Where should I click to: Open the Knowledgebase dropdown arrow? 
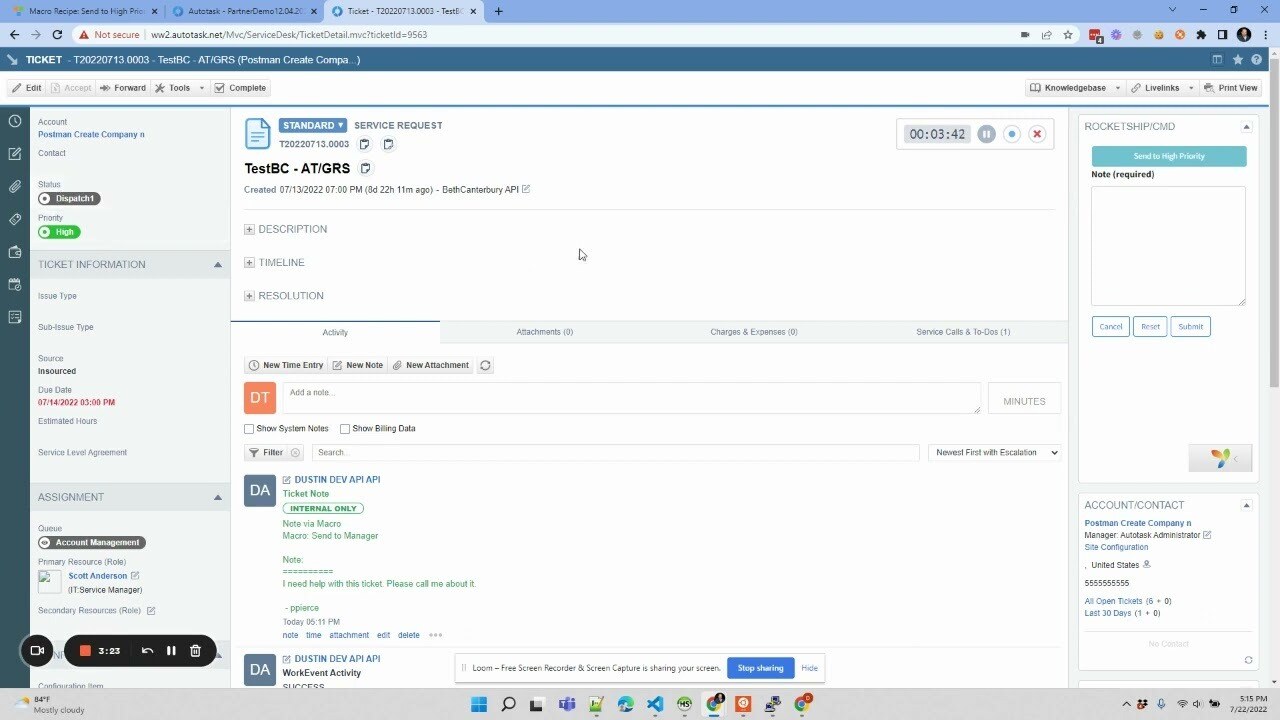point(1117,88)
